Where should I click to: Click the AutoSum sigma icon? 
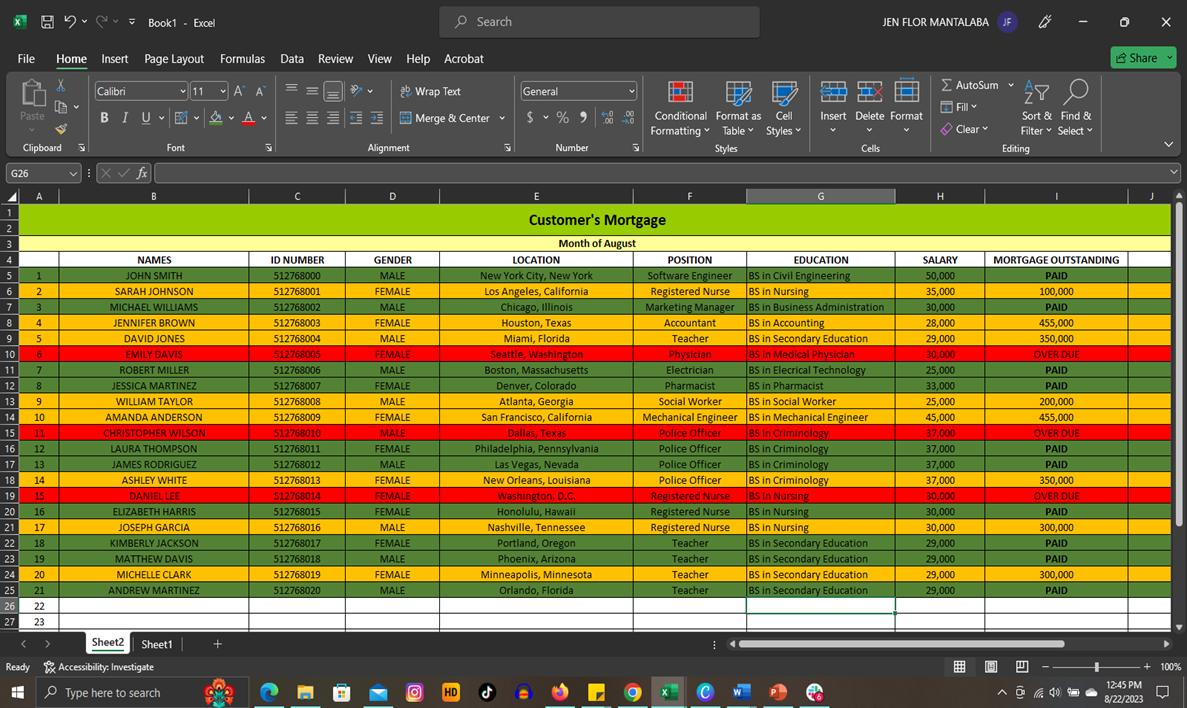click(x=947, y=85)
